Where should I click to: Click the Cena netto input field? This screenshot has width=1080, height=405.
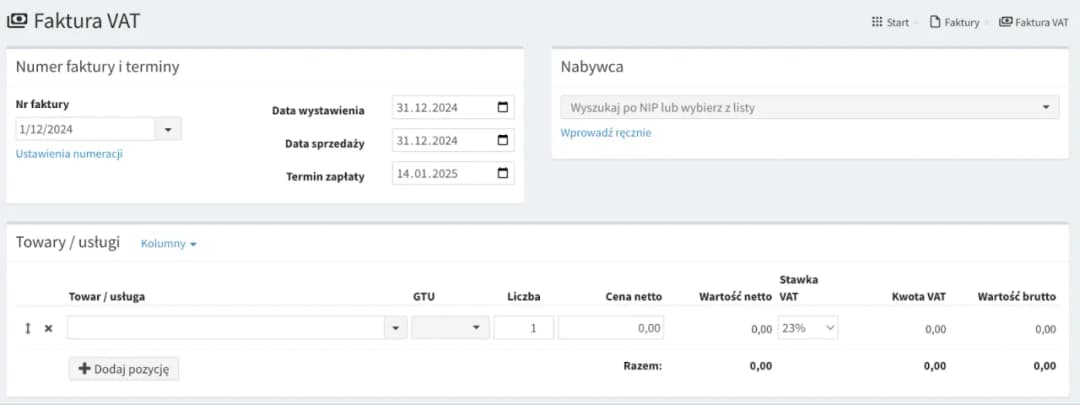(611, 328)
